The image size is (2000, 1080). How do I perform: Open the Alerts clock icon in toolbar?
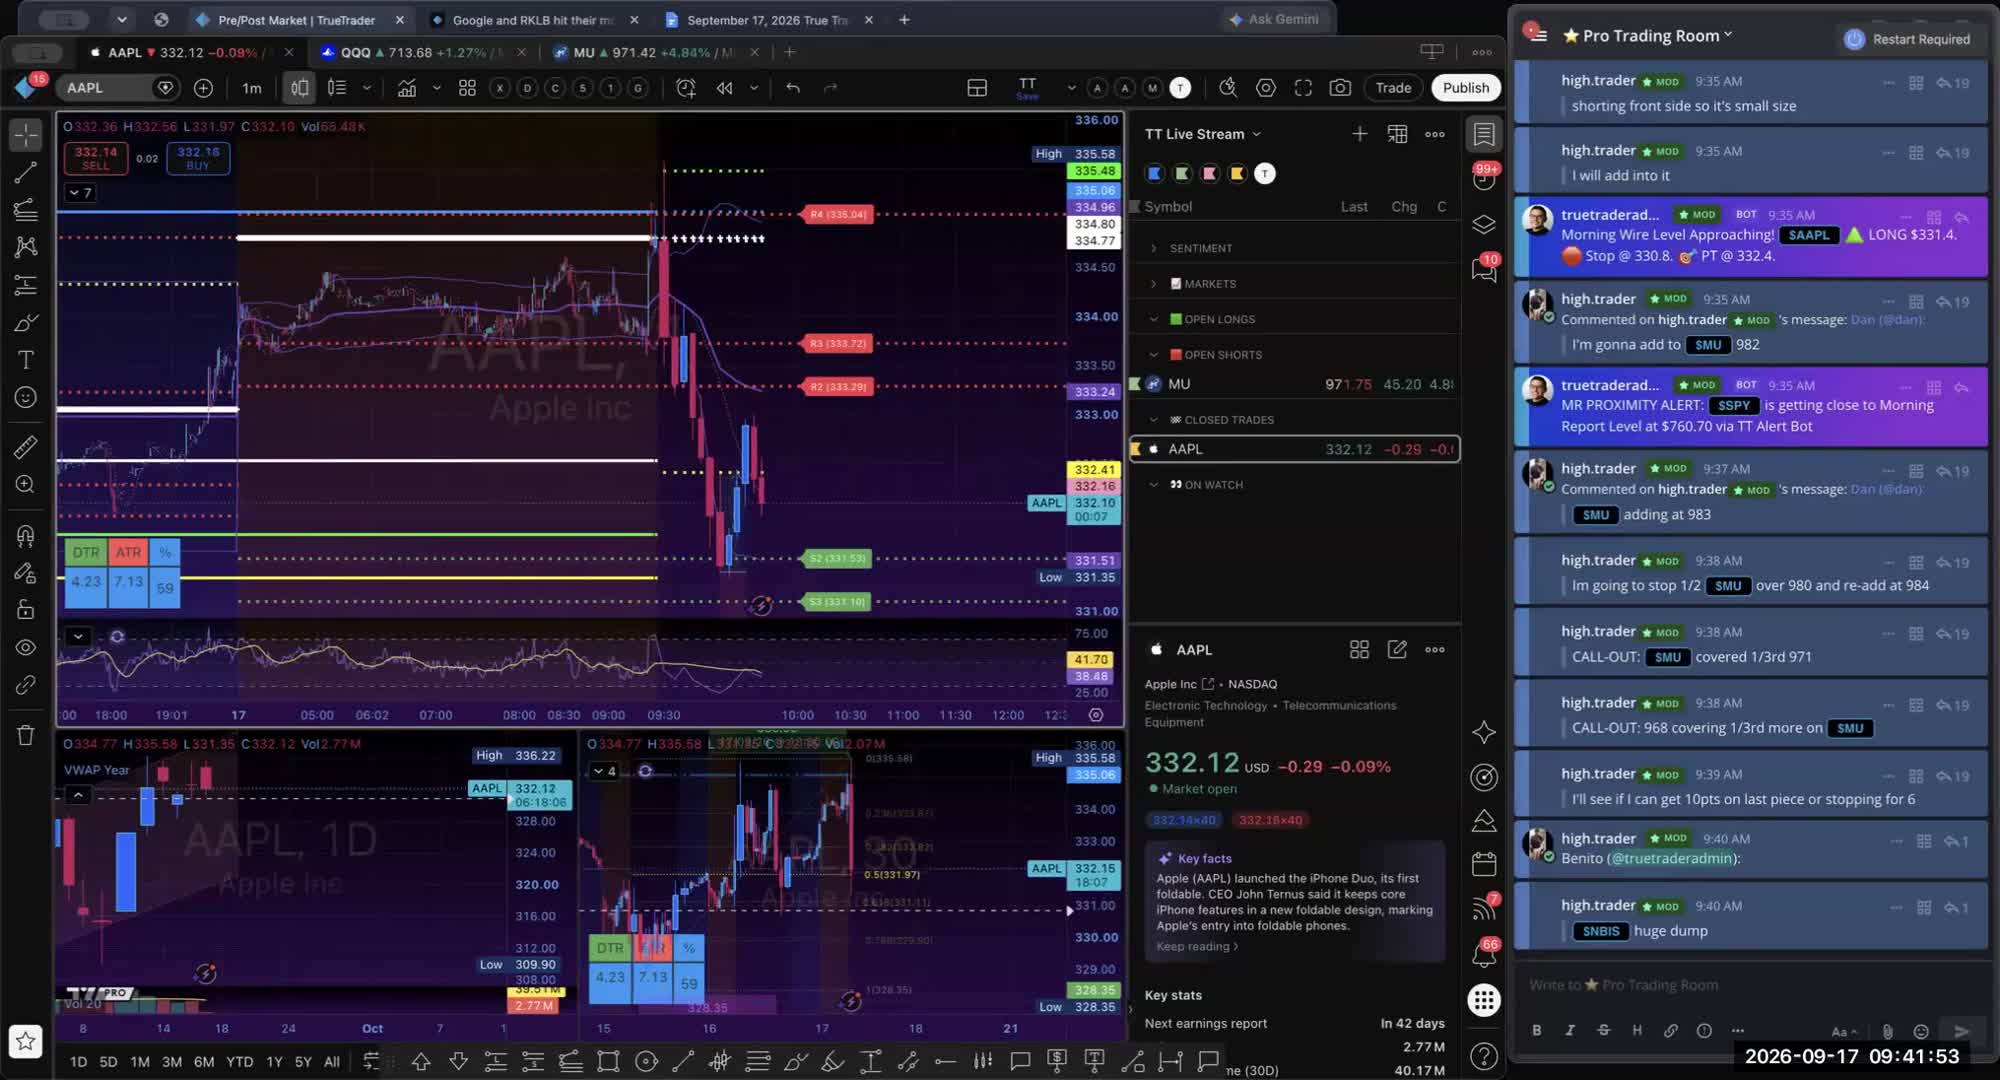[685, 88]
